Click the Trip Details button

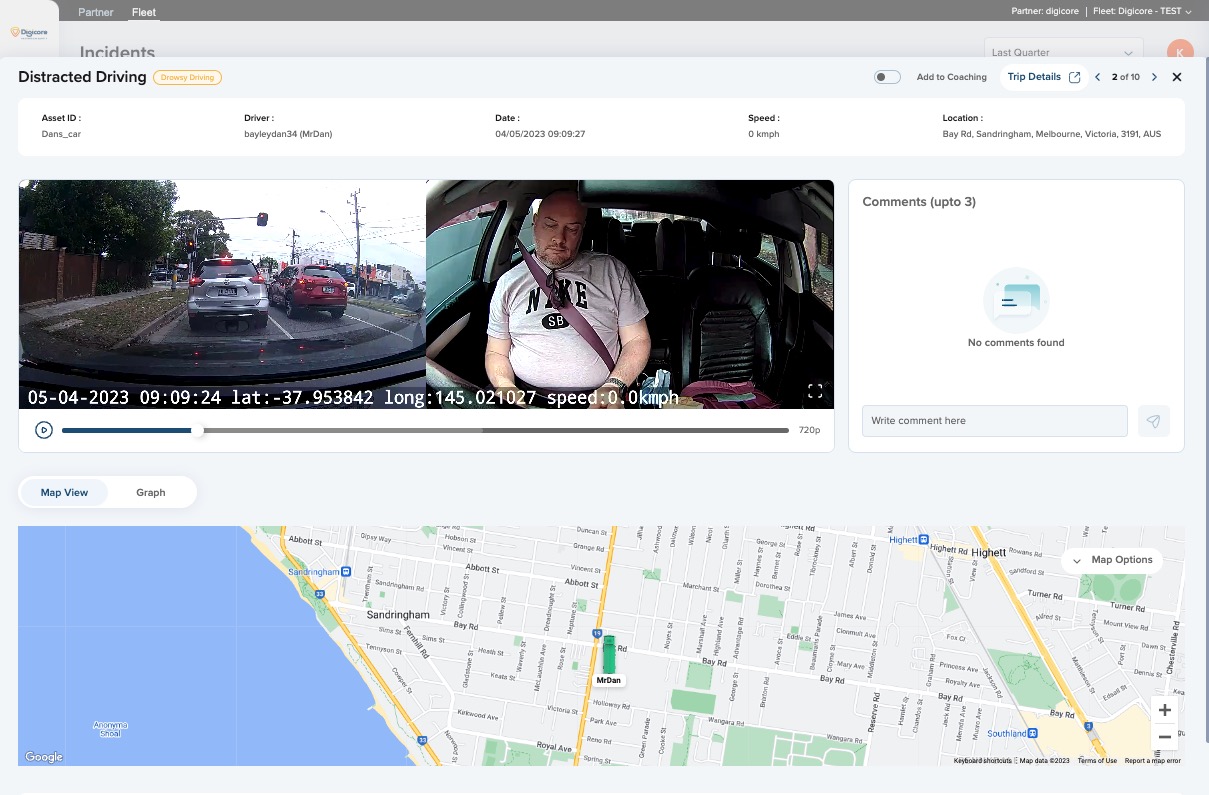1034,77
